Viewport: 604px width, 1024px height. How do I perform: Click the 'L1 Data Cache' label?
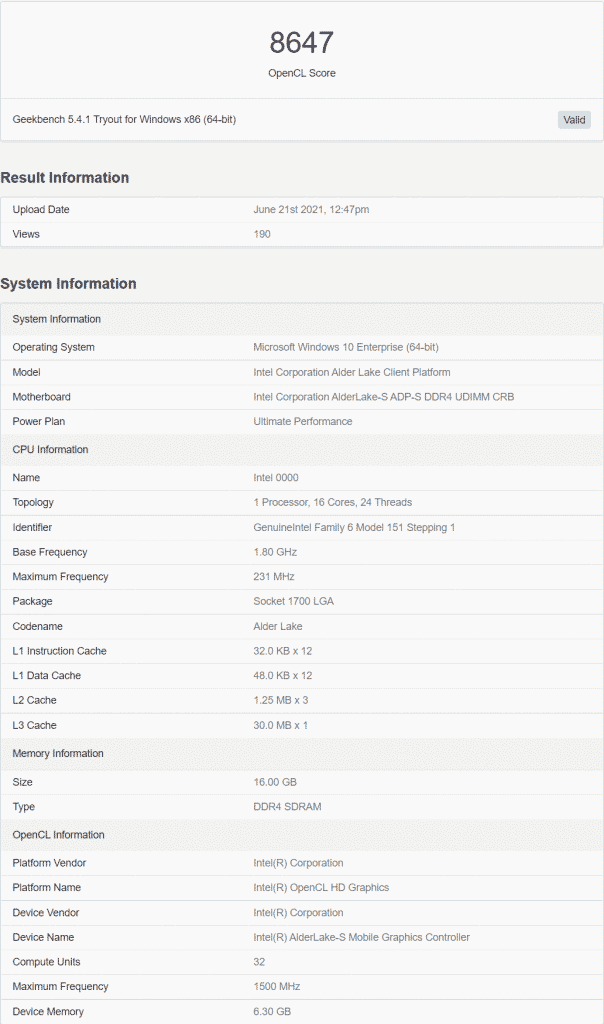[46, 676]
